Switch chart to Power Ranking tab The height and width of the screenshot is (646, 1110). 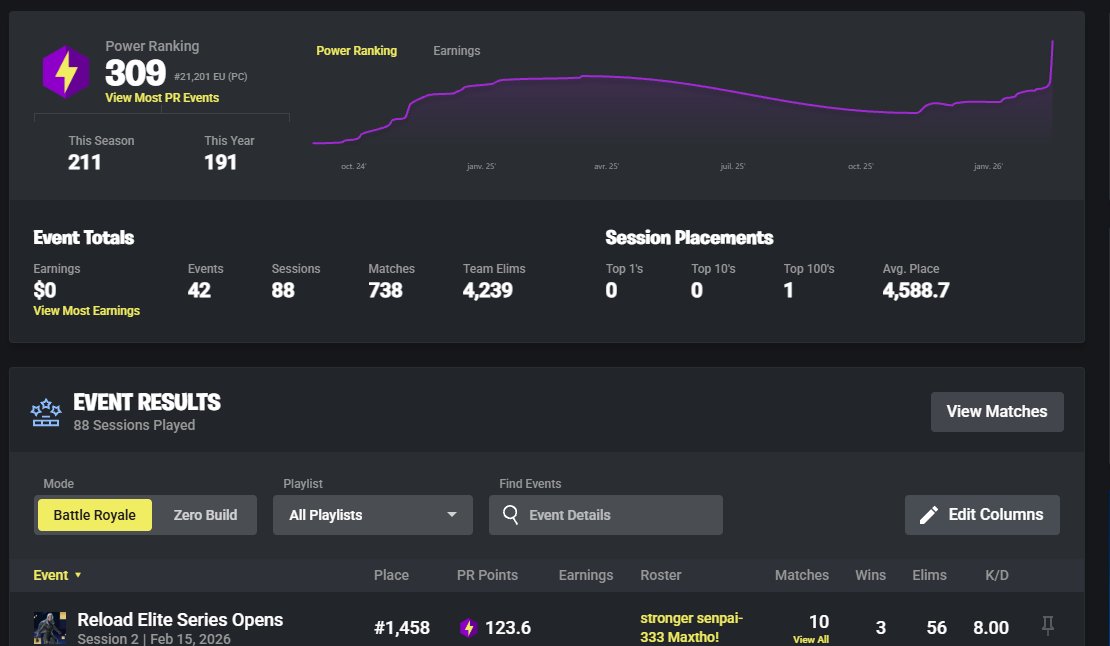[x=356, y=51]
